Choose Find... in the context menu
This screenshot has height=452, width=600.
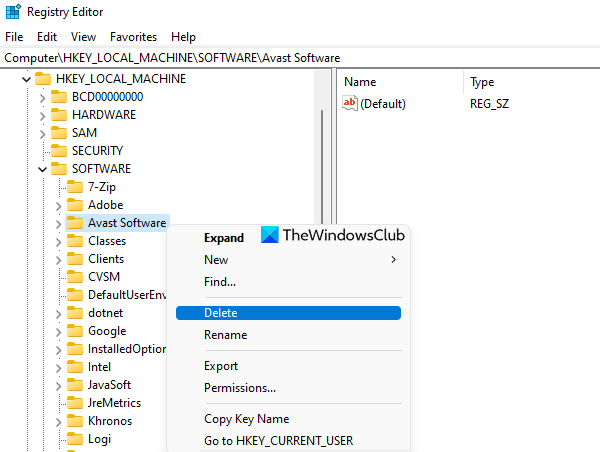289,282
